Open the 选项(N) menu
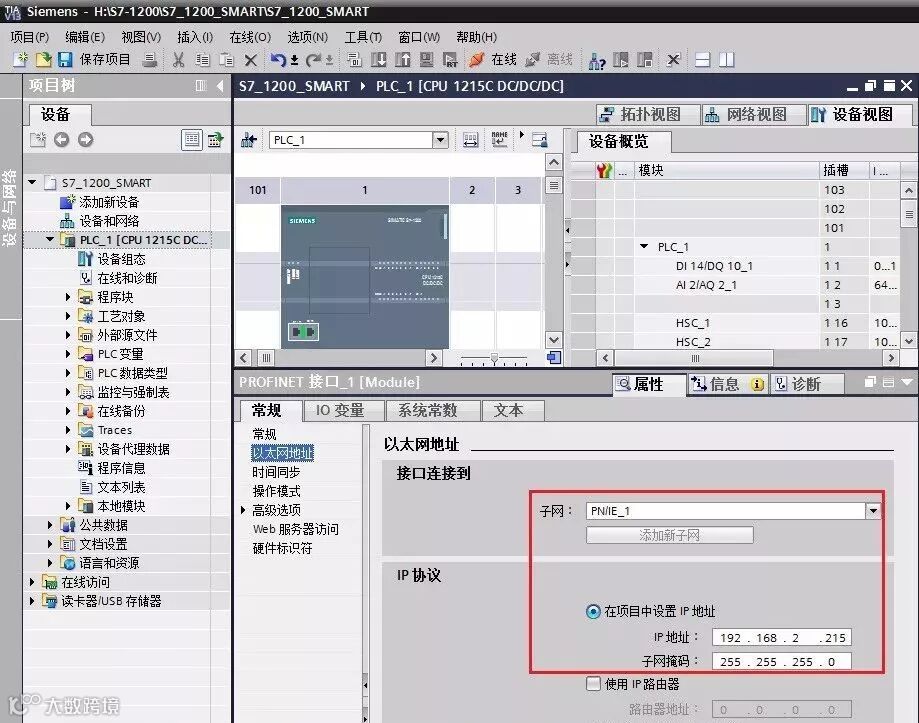Screen dimensions: 919x723 pos(308,37)
